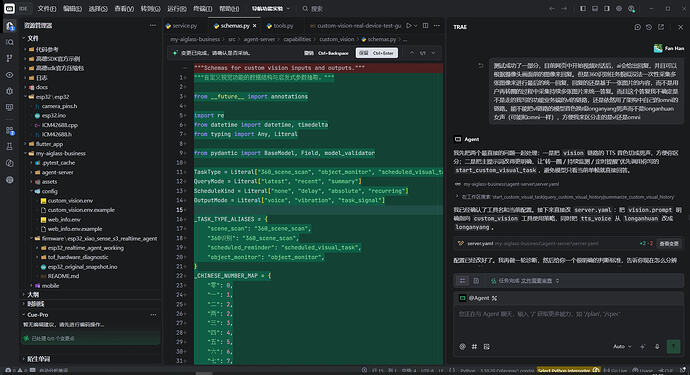Image resolution: width=690 pixels, height=375 pixels.
Task: Click the # reference icon in the chat input
Action: click(x=474, y=346)
